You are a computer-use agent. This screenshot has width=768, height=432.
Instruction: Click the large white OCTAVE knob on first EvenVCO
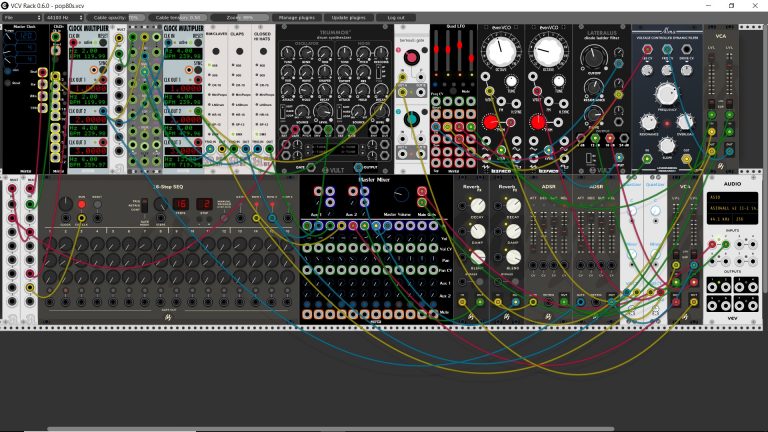tap(500, 51)
